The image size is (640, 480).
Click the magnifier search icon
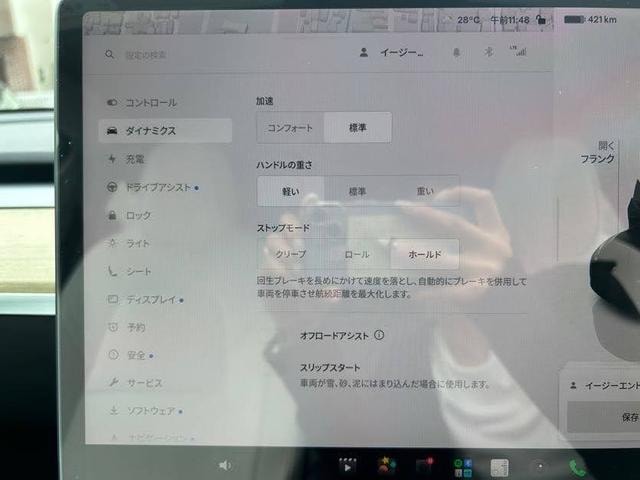109,54
